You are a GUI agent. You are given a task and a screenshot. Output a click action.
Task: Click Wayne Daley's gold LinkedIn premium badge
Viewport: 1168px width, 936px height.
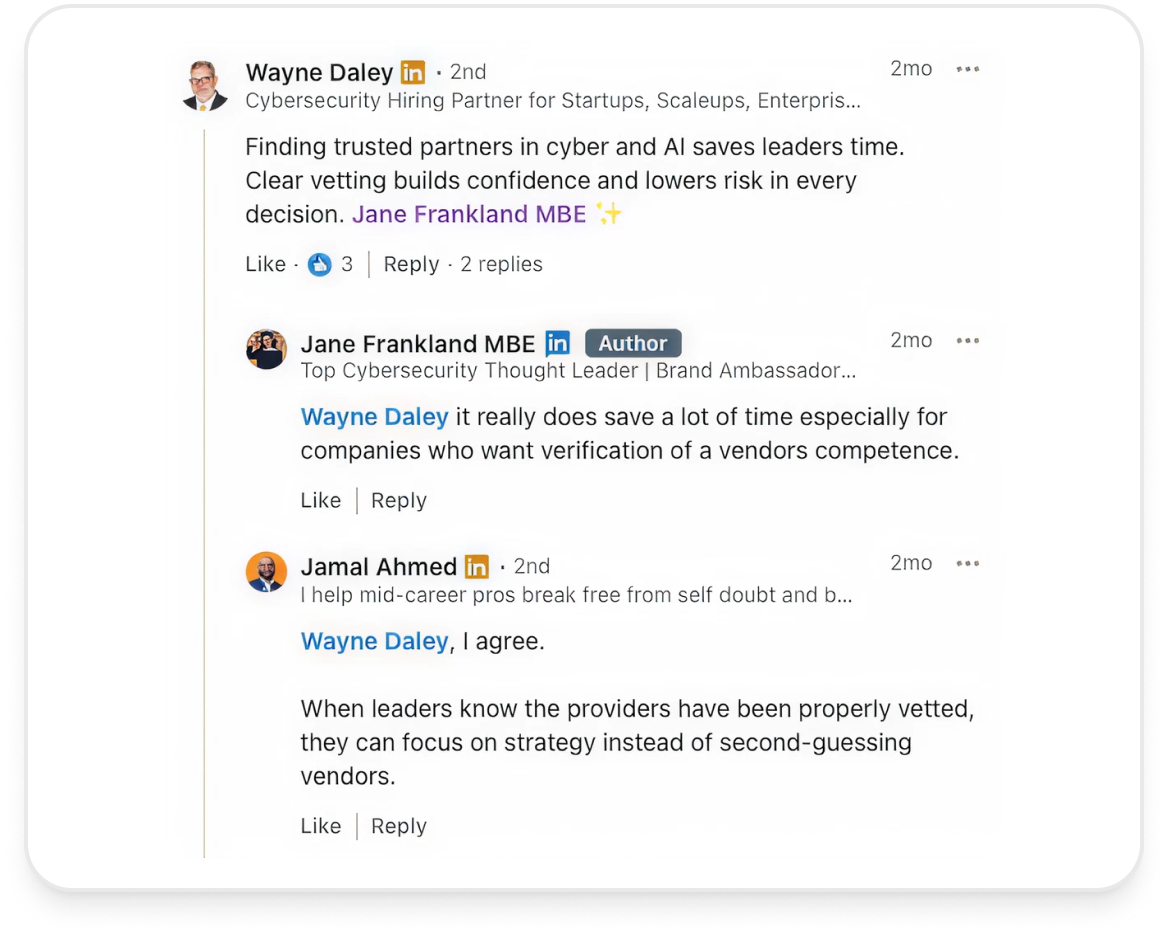413,72
